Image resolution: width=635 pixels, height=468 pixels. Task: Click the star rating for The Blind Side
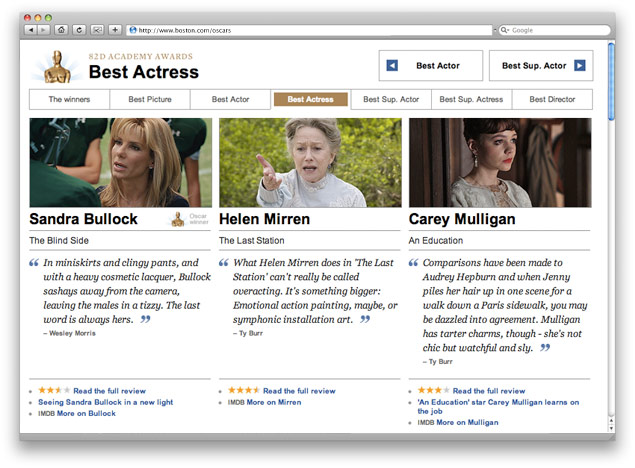[x=54, y=390]
